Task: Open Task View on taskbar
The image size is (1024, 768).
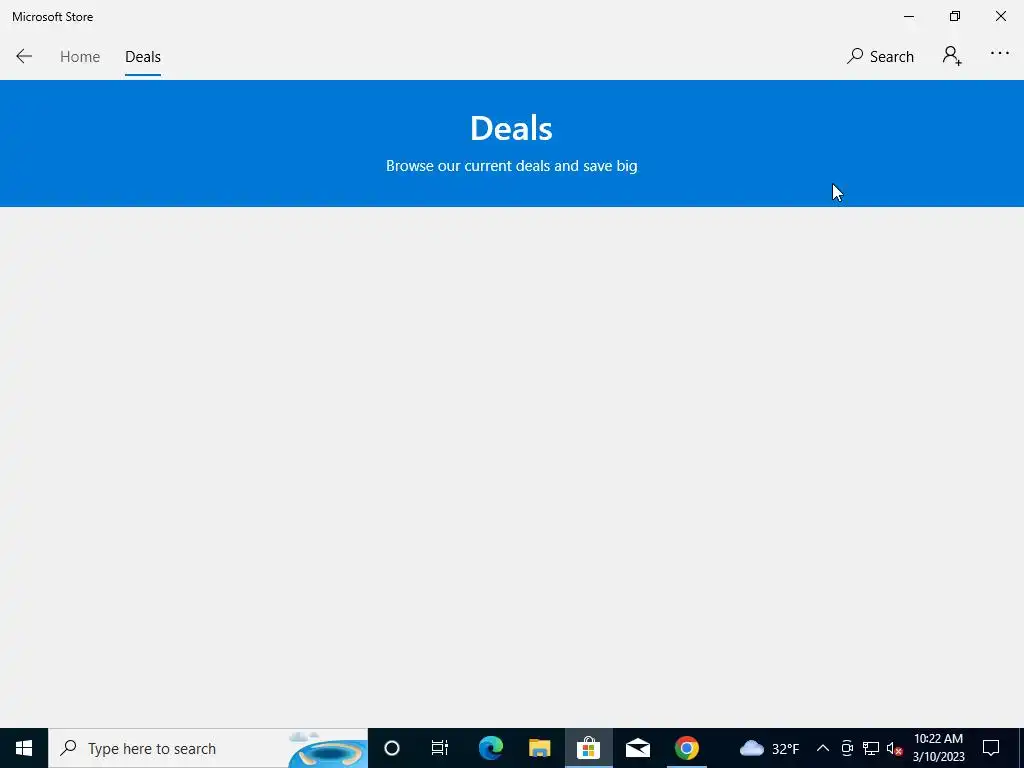Action: coord(440,748)
